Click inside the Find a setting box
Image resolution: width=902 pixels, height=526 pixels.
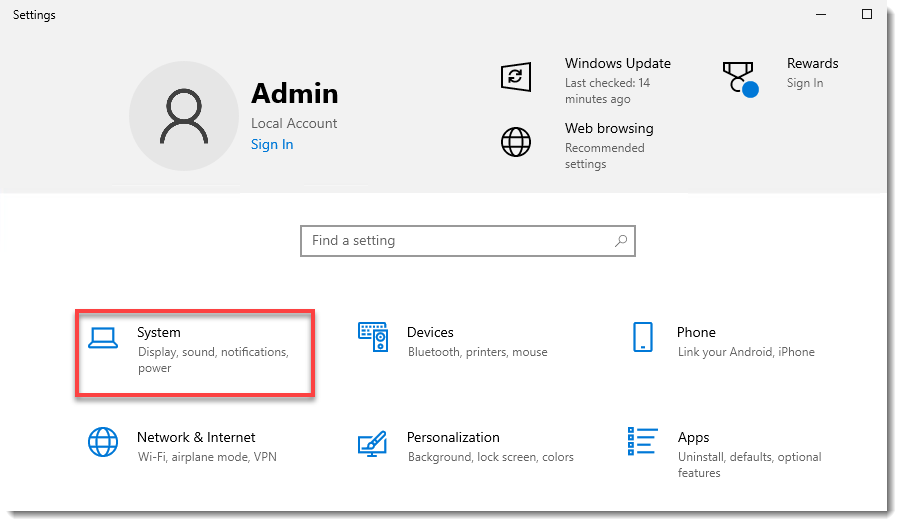coord(468,241)
